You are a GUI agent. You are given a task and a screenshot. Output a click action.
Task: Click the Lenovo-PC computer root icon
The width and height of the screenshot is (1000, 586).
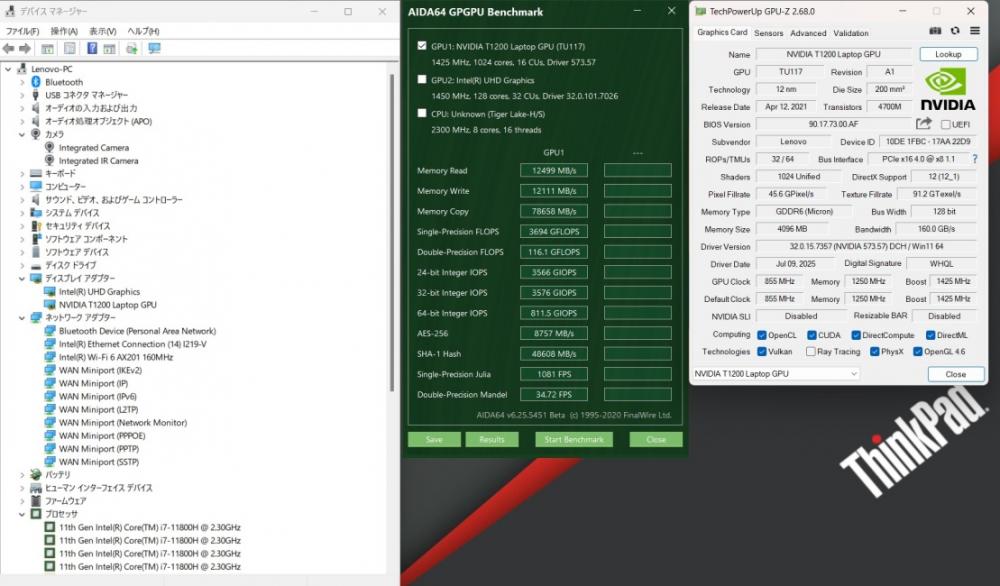(22, 69)
